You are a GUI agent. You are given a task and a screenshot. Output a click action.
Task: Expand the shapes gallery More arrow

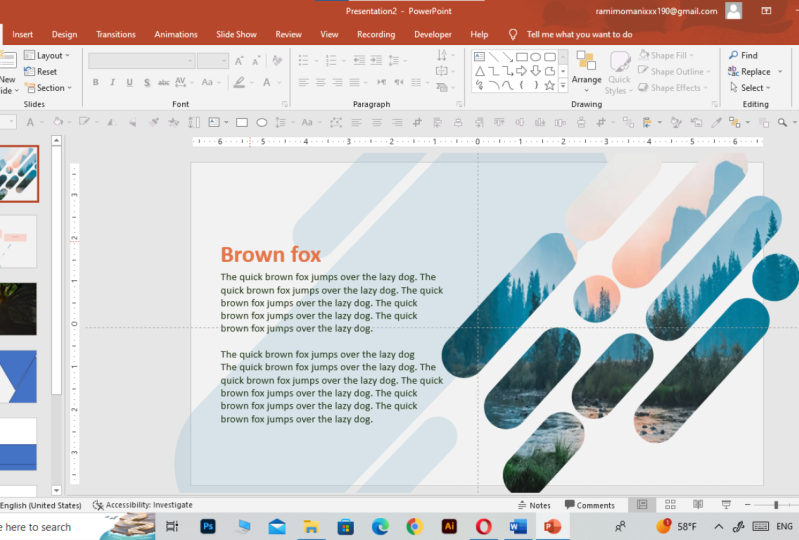tap(563, 86)
